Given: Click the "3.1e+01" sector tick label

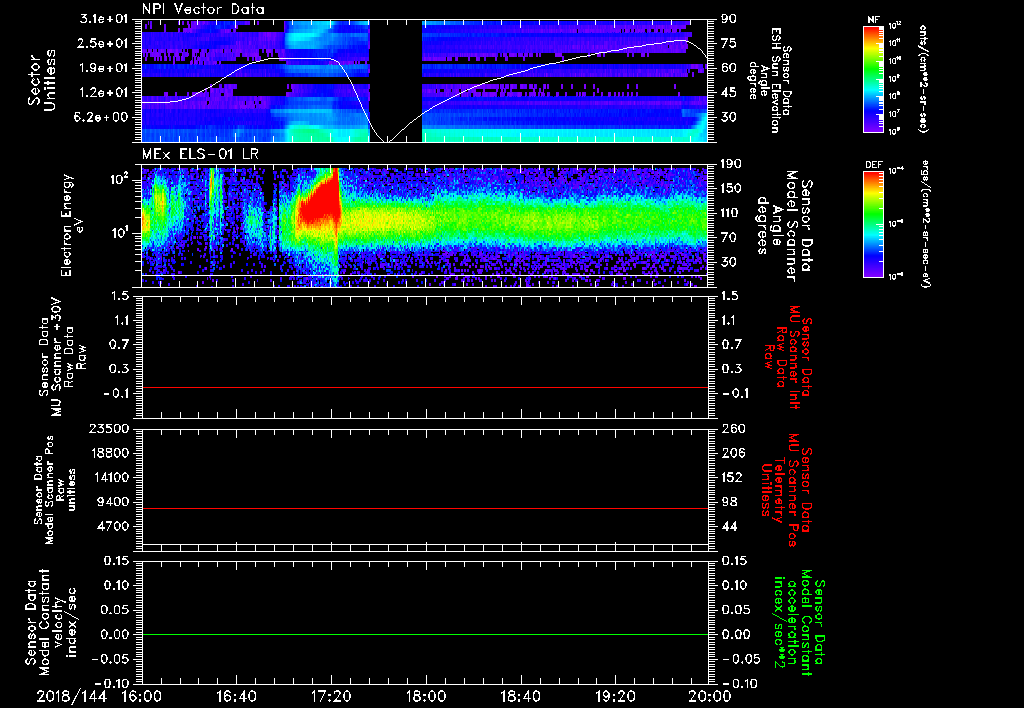Looking at the screenshot, I should [x=104, y=19].
